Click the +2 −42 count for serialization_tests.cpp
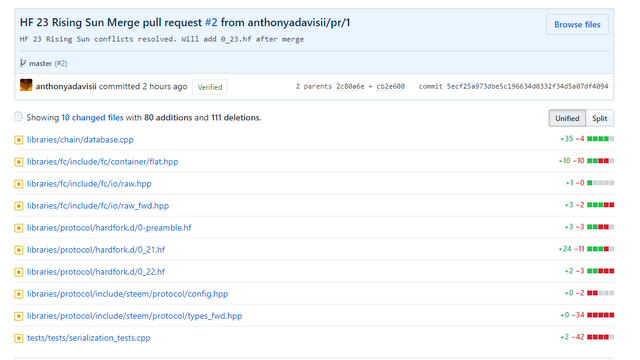640x360 pixels. pos(572,337)
